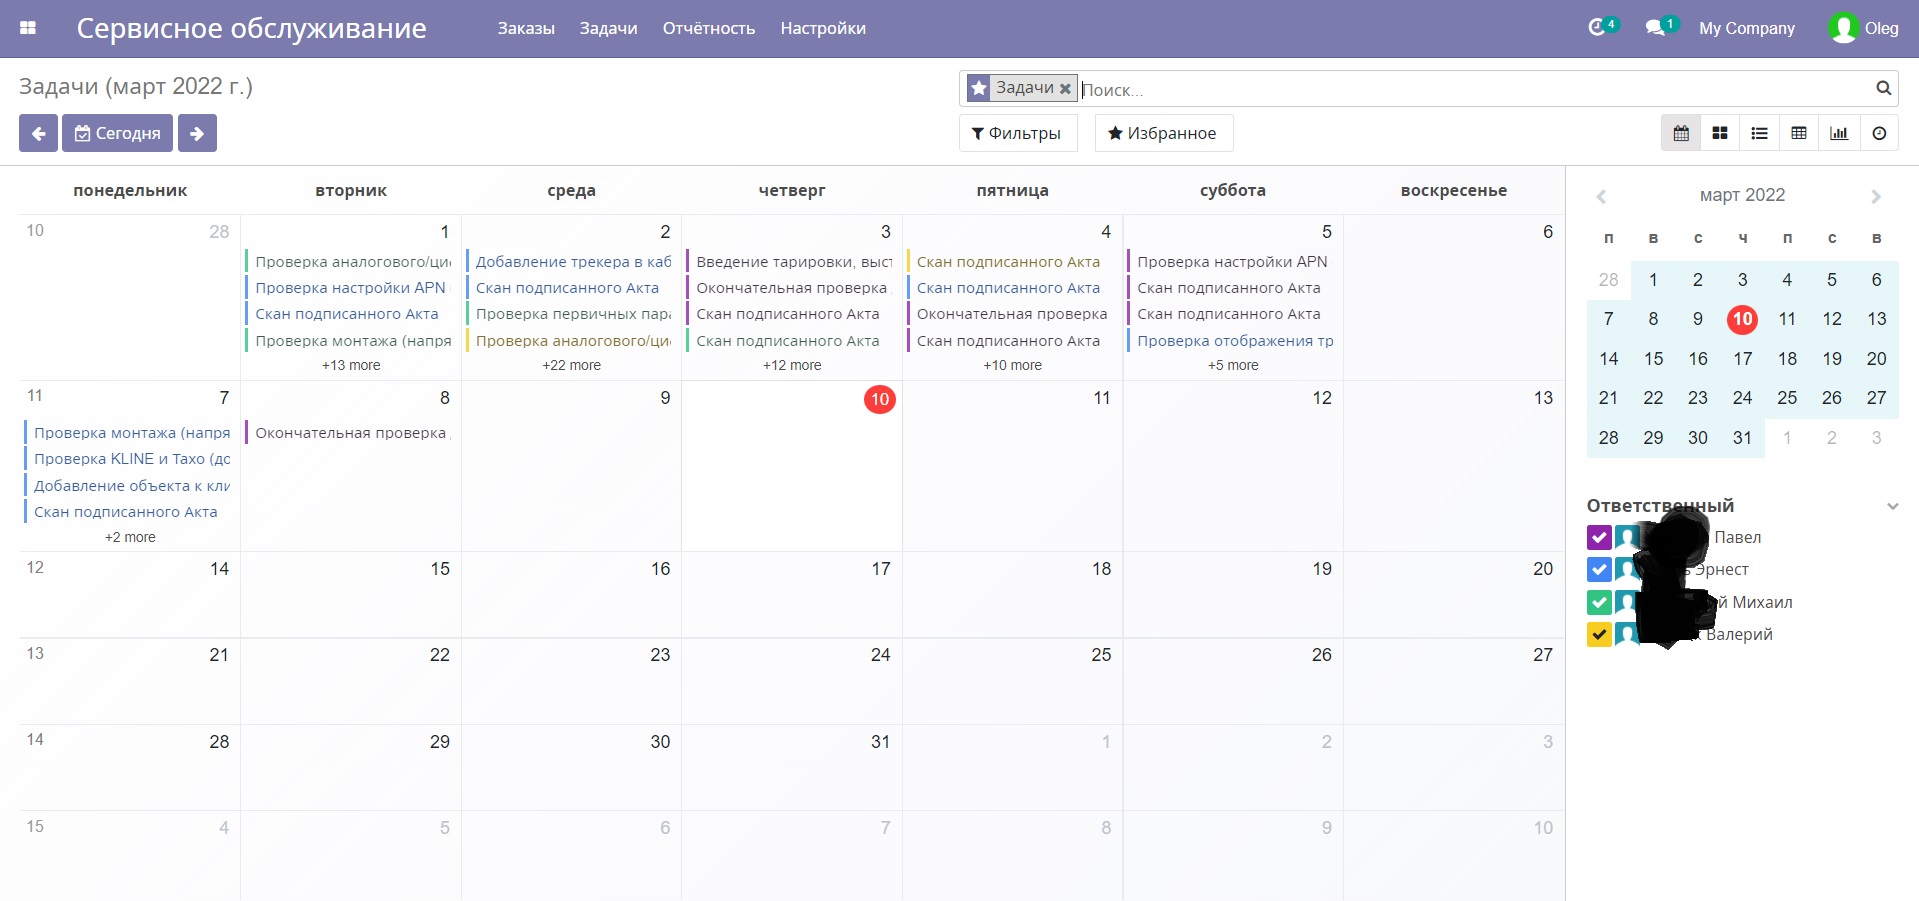Image resolution: width=1919 pixels, height=901 pixels.
Task: Switch to list view icon
Action: click(1760, 133)
